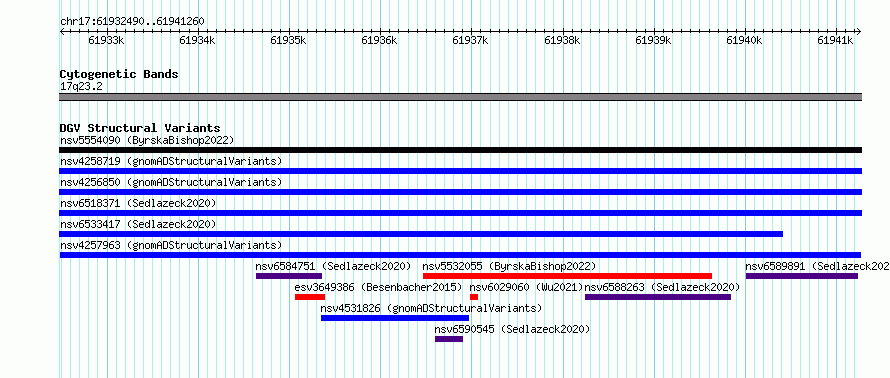Screen dimensions: 890x378
Task: Open the nsv6588263 (Sedlazeck2020) label
Action: click(x=662, y=287)
